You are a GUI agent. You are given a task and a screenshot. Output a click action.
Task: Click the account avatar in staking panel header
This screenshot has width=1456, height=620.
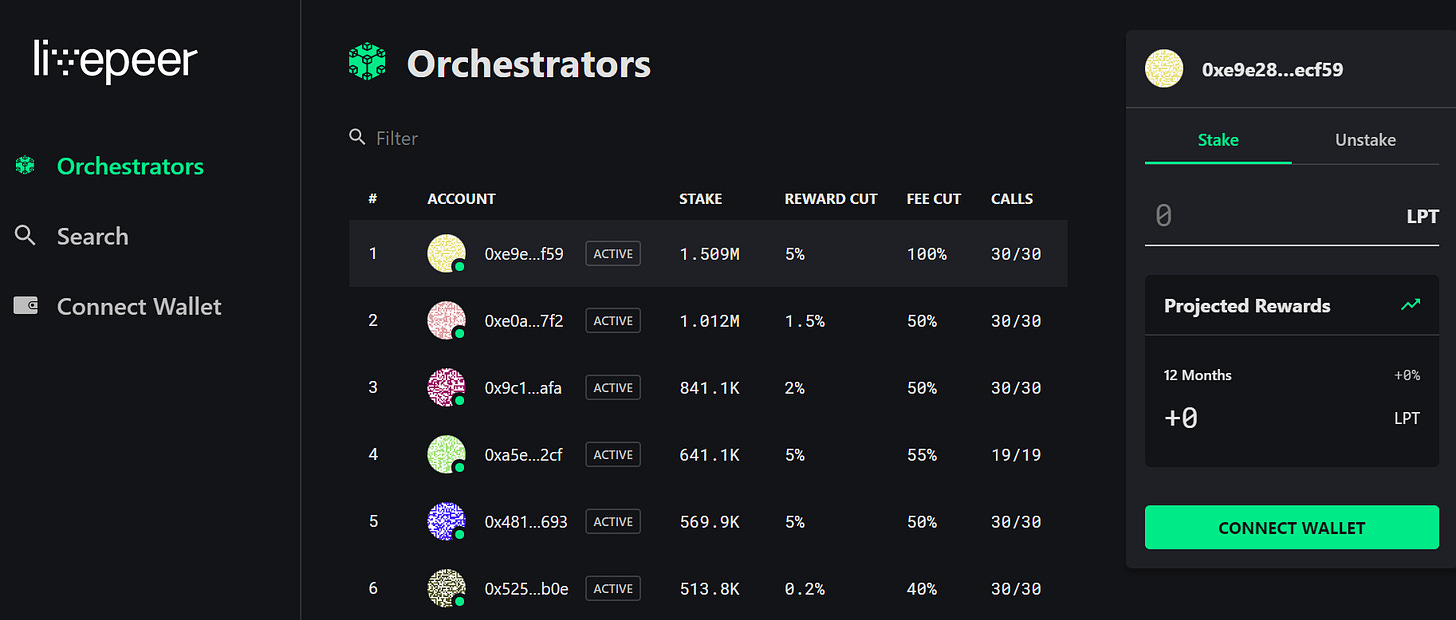click(1164, 69)
